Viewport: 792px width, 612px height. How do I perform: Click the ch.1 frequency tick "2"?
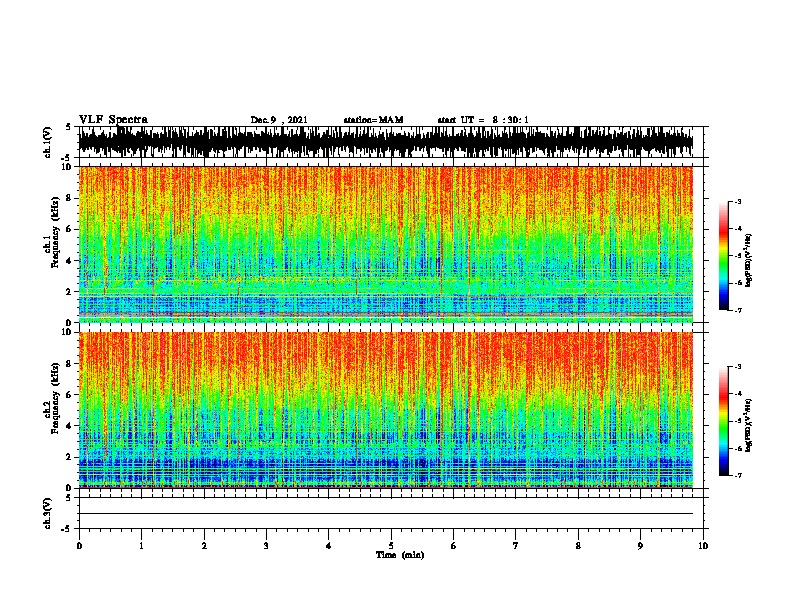pyautogui.click(x=69, y=291)
